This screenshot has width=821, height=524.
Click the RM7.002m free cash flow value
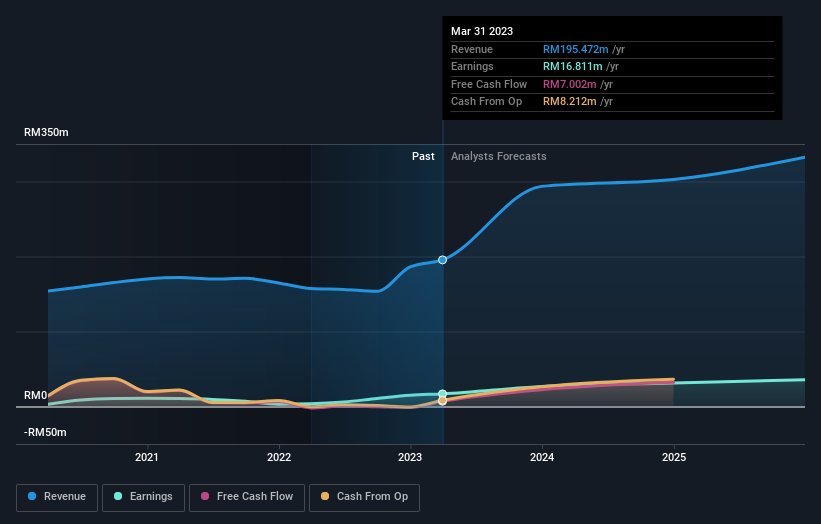pos(570,84)
